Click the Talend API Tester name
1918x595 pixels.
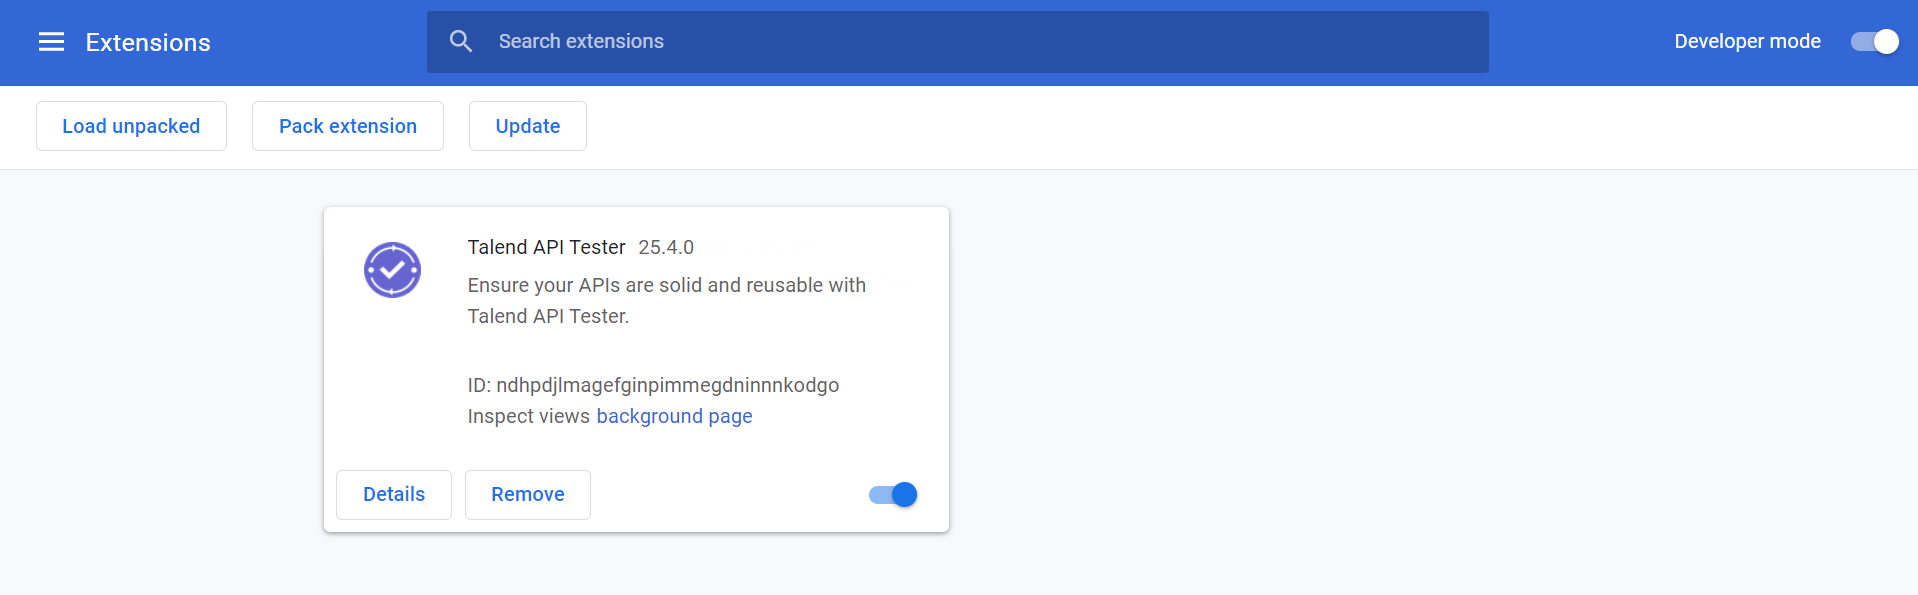546,247
